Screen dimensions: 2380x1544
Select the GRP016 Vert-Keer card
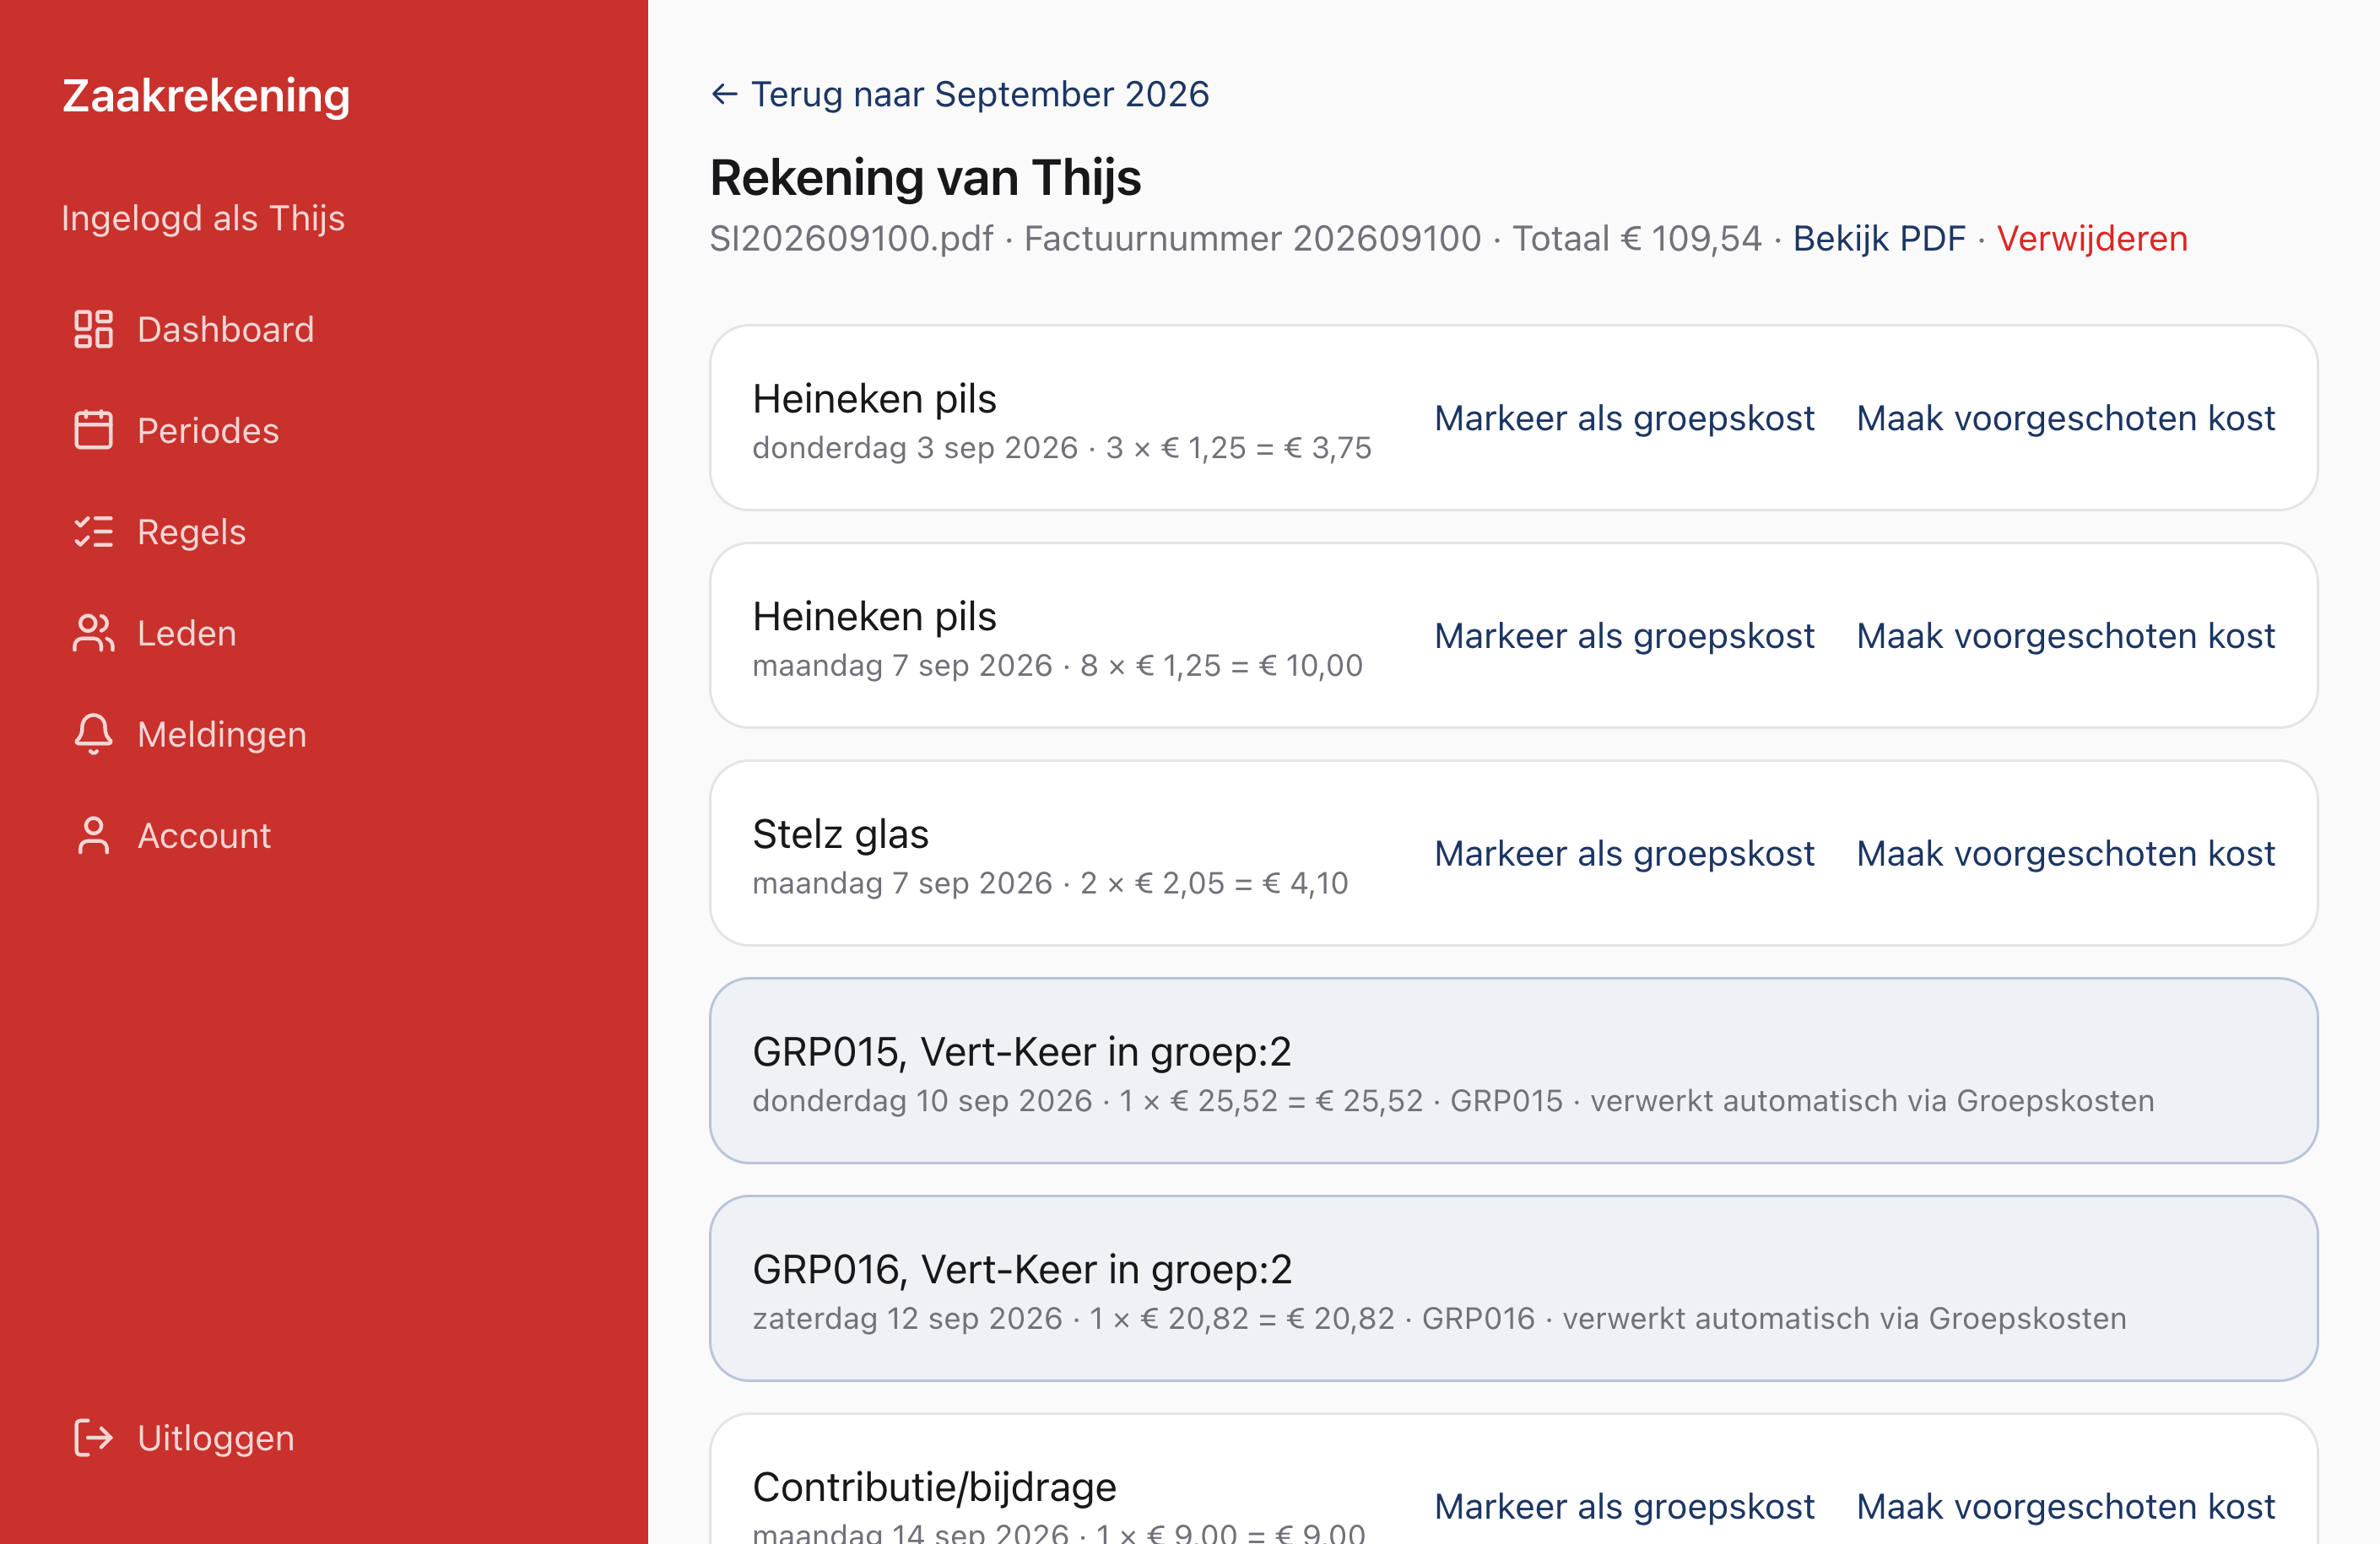1513,1288
